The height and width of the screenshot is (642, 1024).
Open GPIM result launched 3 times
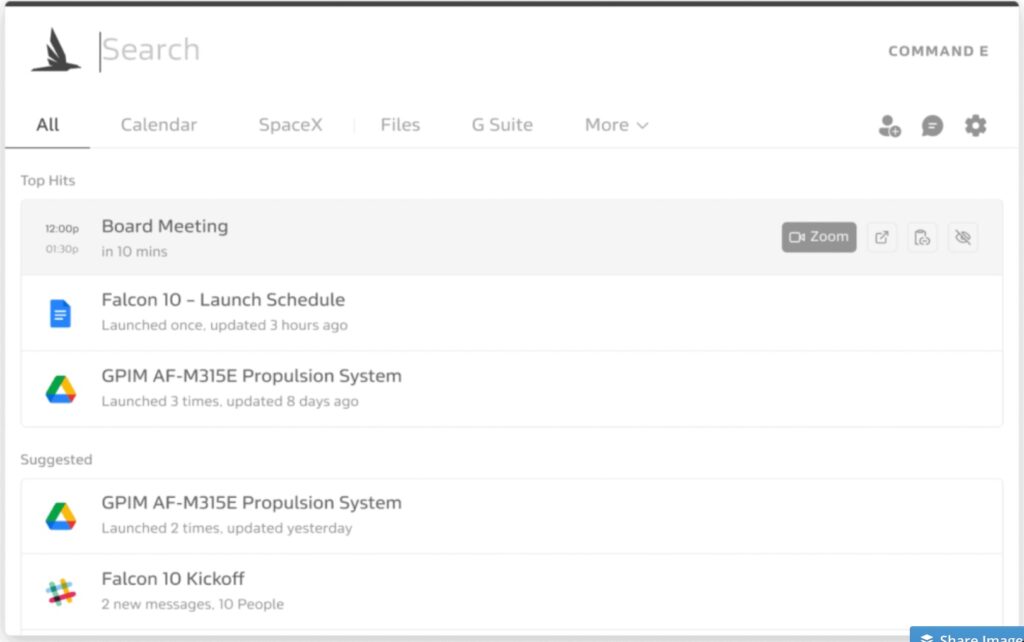(511, 389)
